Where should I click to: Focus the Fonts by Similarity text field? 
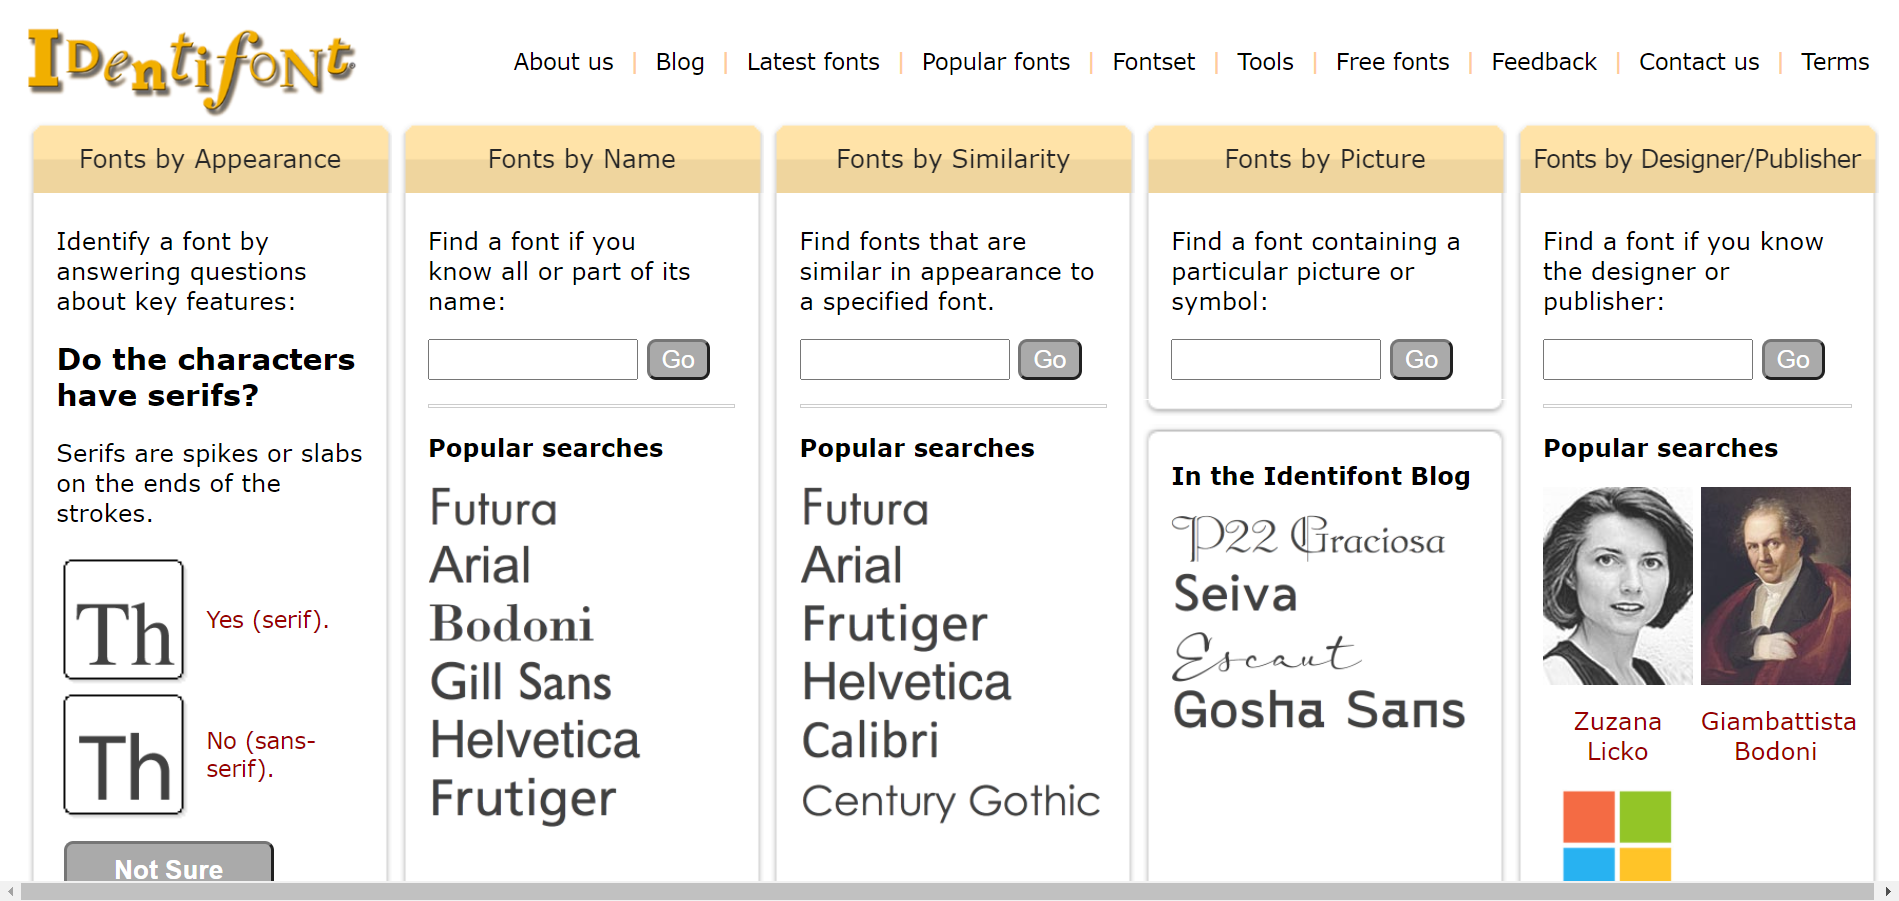[x=904, y=360]
